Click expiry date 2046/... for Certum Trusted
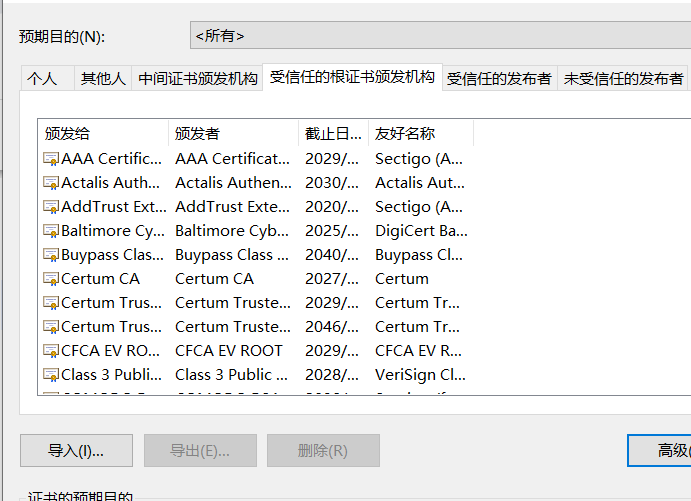Screen dimensions: 691x501 [x=332, y=327]
